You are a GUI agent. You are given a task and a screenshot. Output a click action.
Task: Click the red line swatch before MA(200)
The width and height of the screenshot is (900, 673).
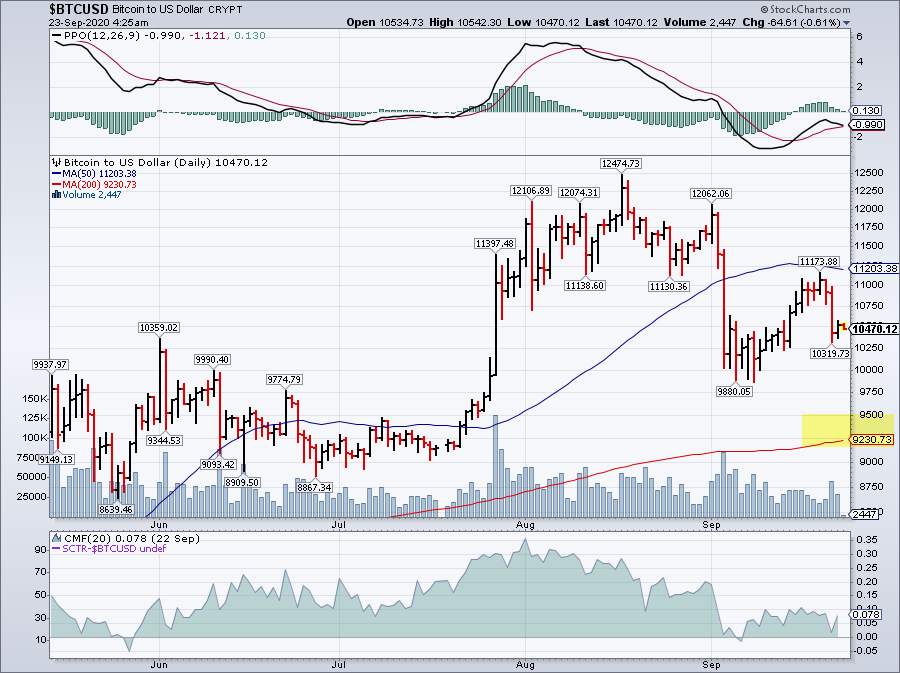pos(56,184)
